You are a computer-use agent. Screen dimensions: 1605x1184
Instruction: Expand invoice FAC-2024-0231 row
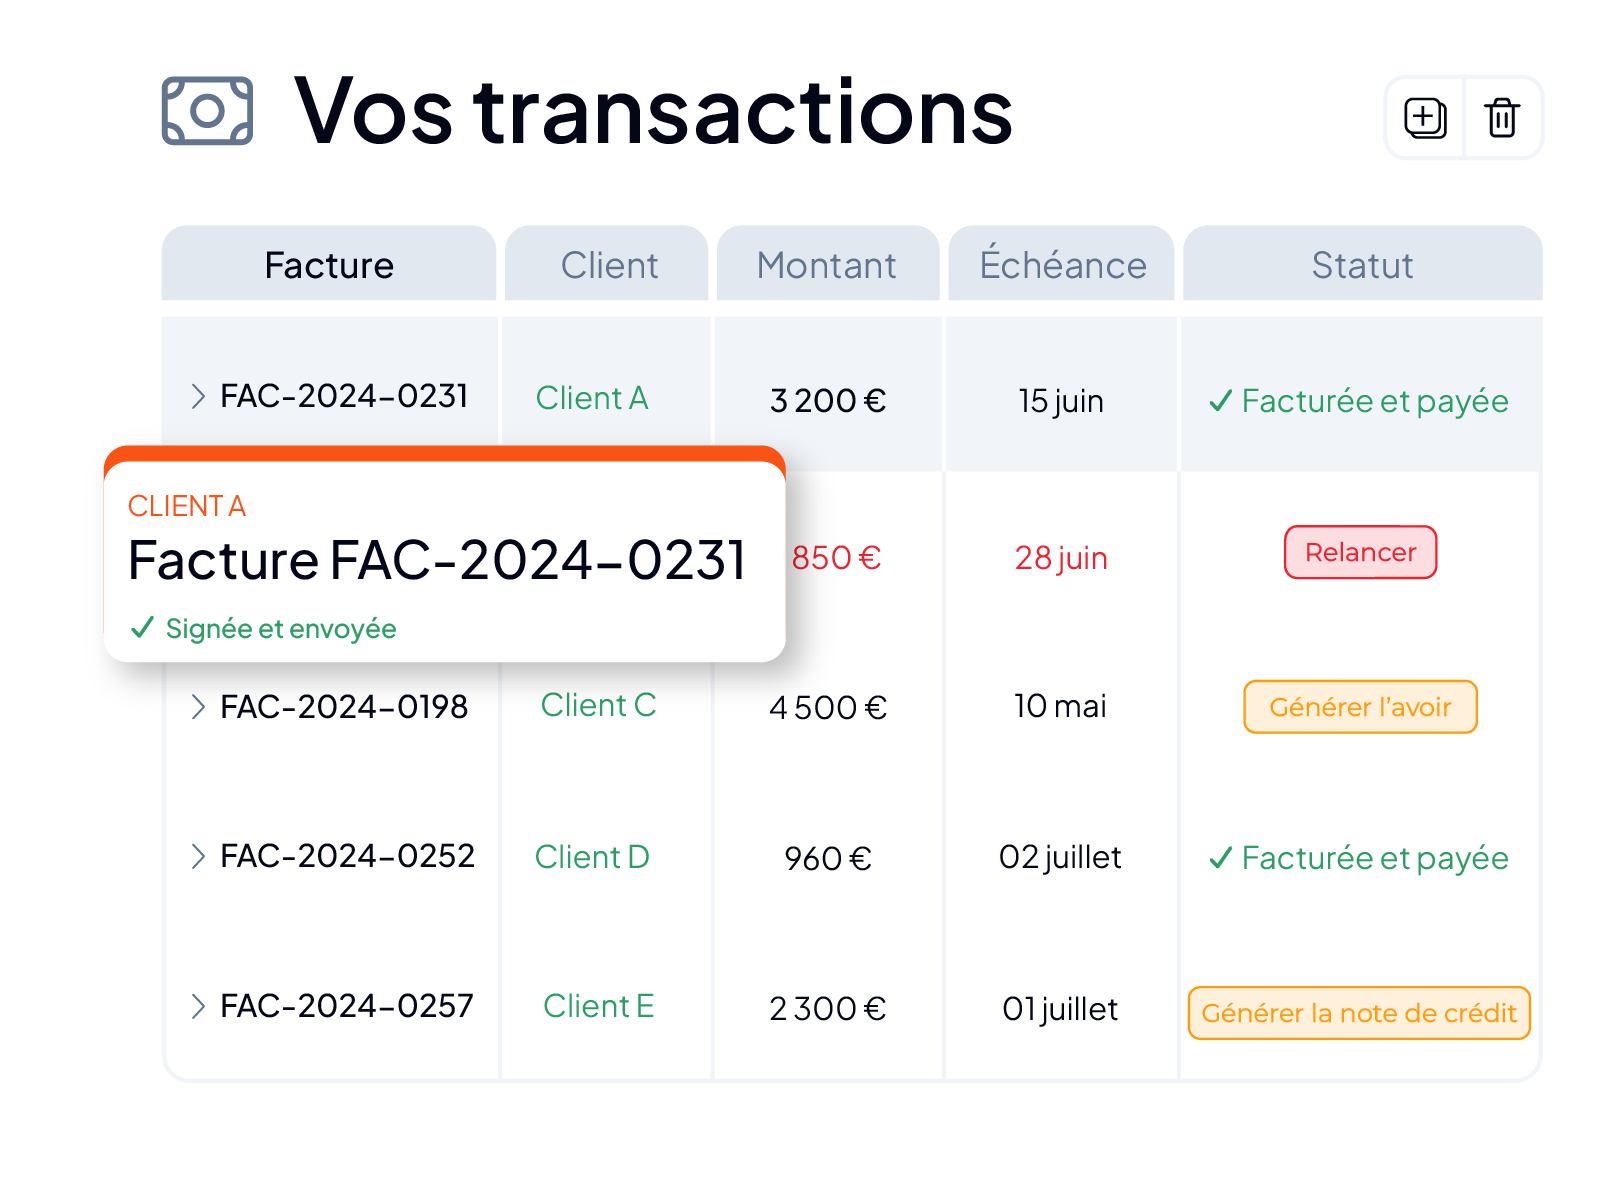click(198, 397)
